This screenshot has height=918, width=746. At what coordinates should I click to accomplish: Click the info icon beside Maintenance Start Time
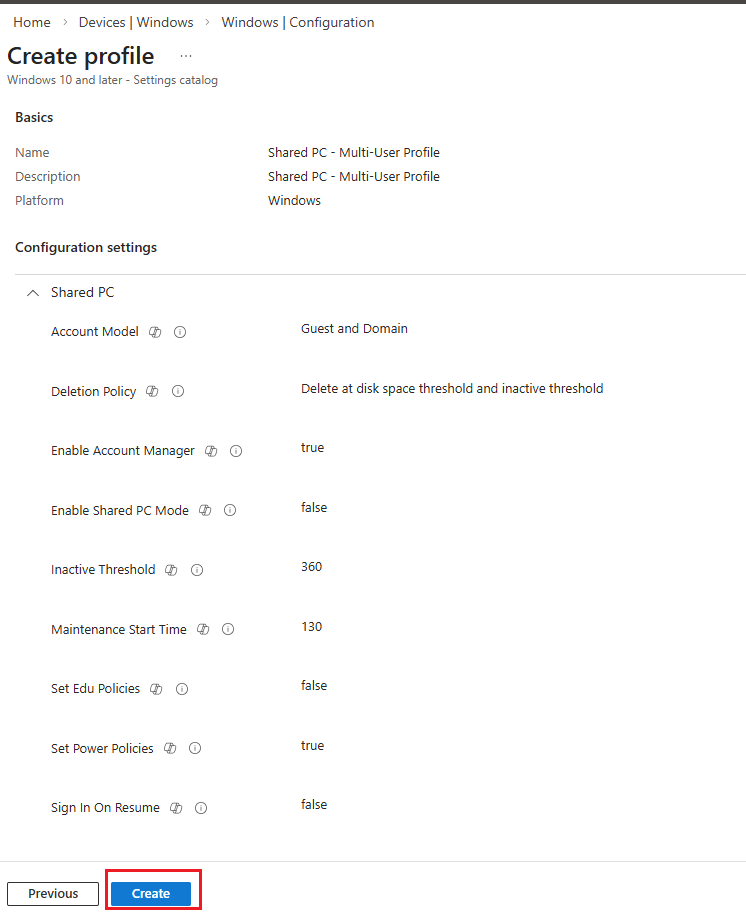pos(228,630)
